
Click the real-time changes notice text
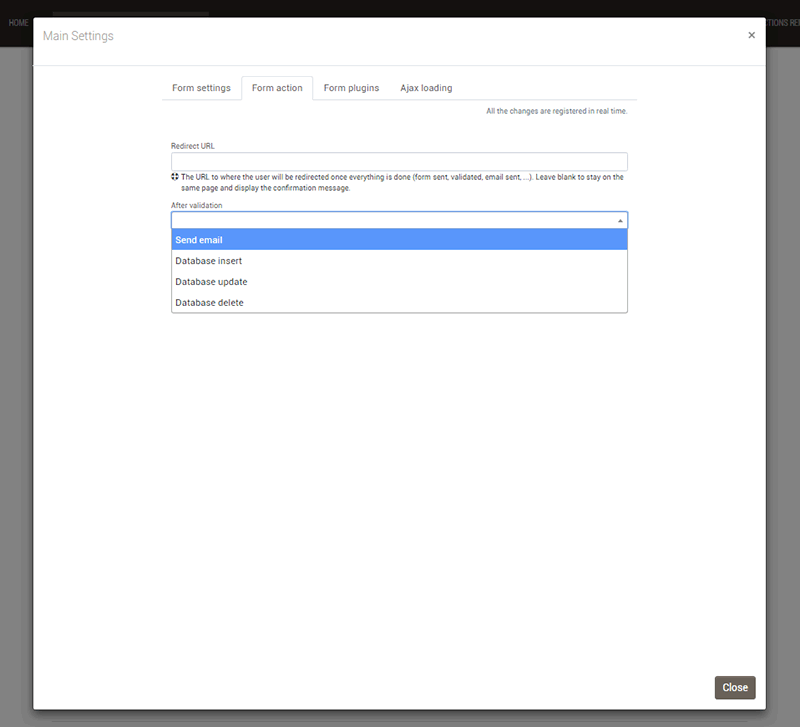(x=556, y=111)
